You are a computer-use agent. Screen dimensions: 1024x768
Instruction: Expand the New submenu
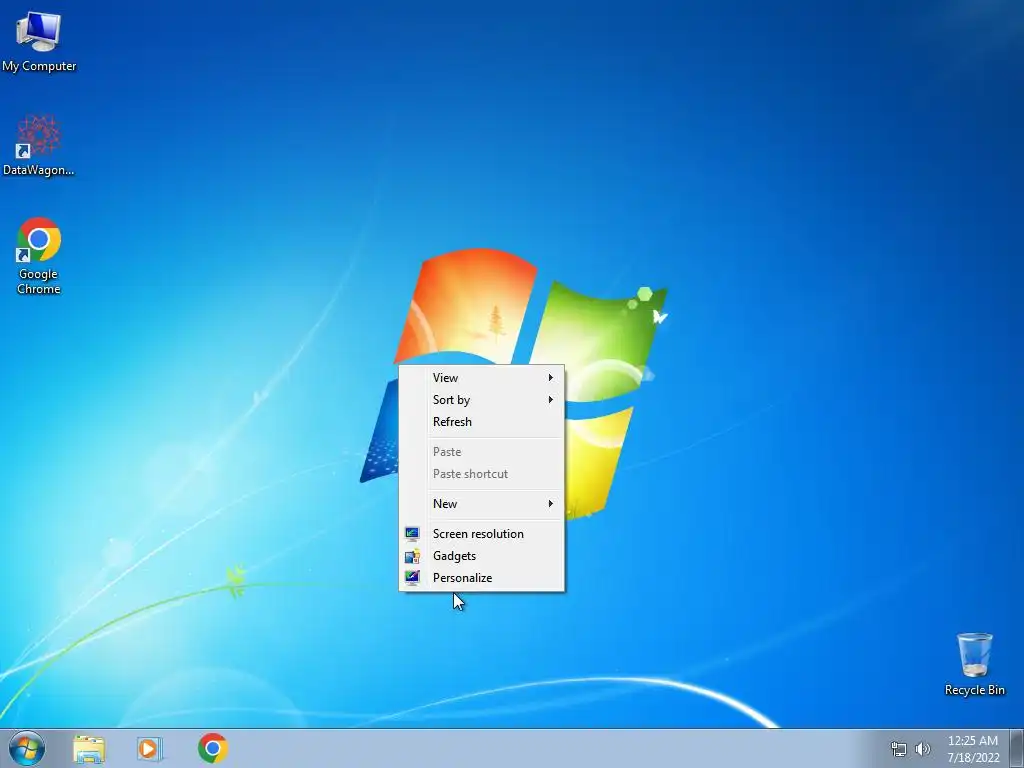(481, 504)
